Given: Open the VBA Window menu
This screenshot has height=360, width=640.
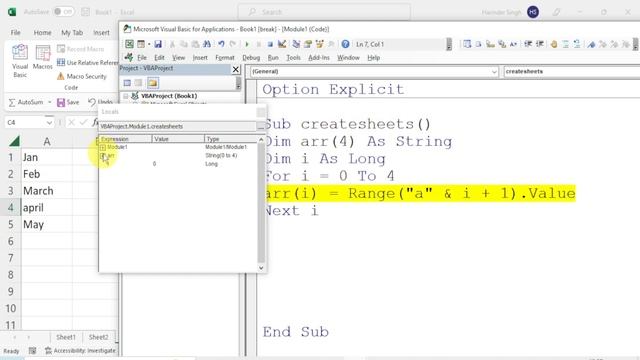Looking at the screenshot, I should click(x=348, y=58).
